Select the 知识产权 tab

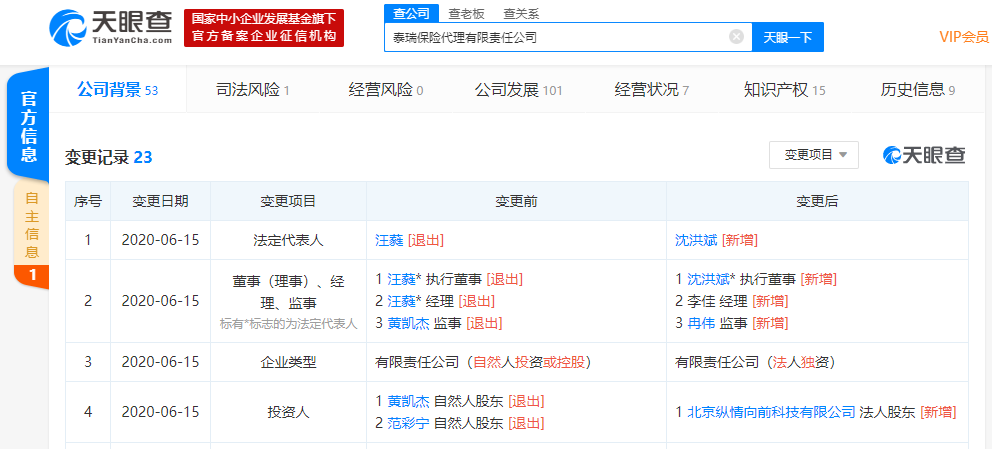pyautogui.click(x=784, y=90)
